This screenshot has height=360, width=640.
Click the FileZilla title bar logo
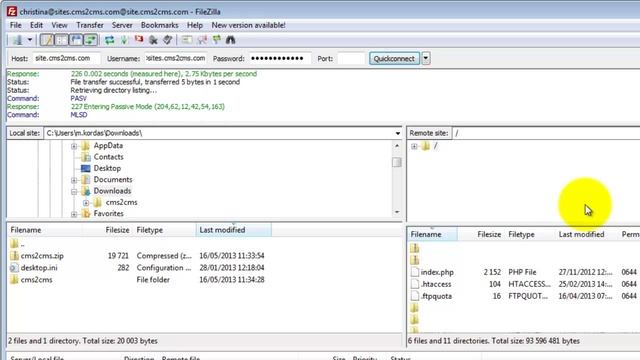pyautogui.click(x=12, y=11)
